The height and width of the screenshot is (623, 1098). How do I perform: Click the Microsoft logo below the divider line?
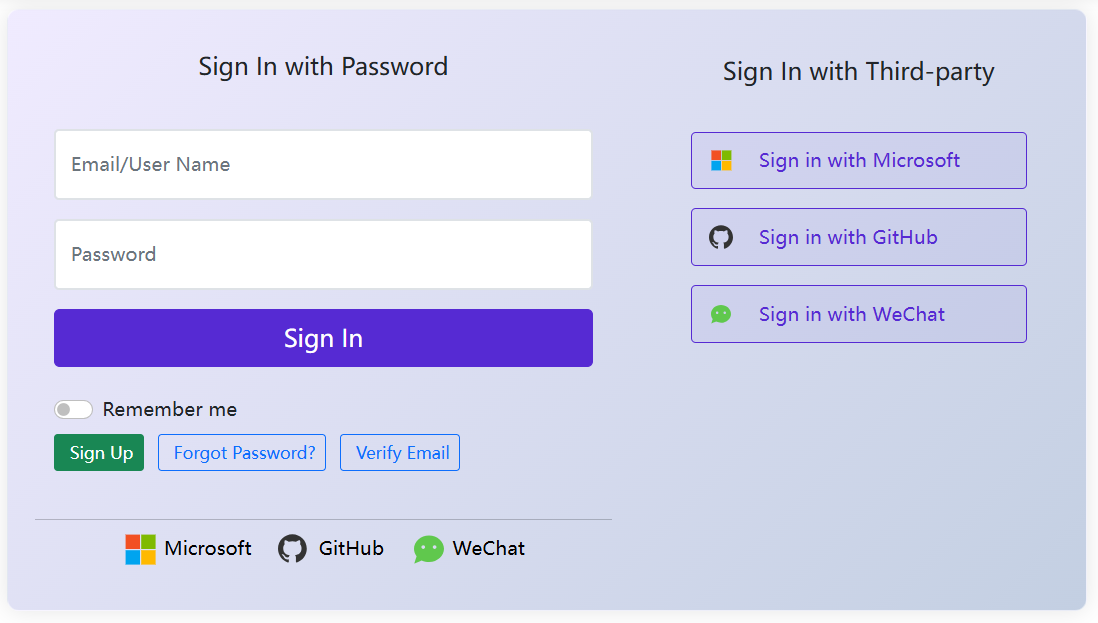click(140, 549)
